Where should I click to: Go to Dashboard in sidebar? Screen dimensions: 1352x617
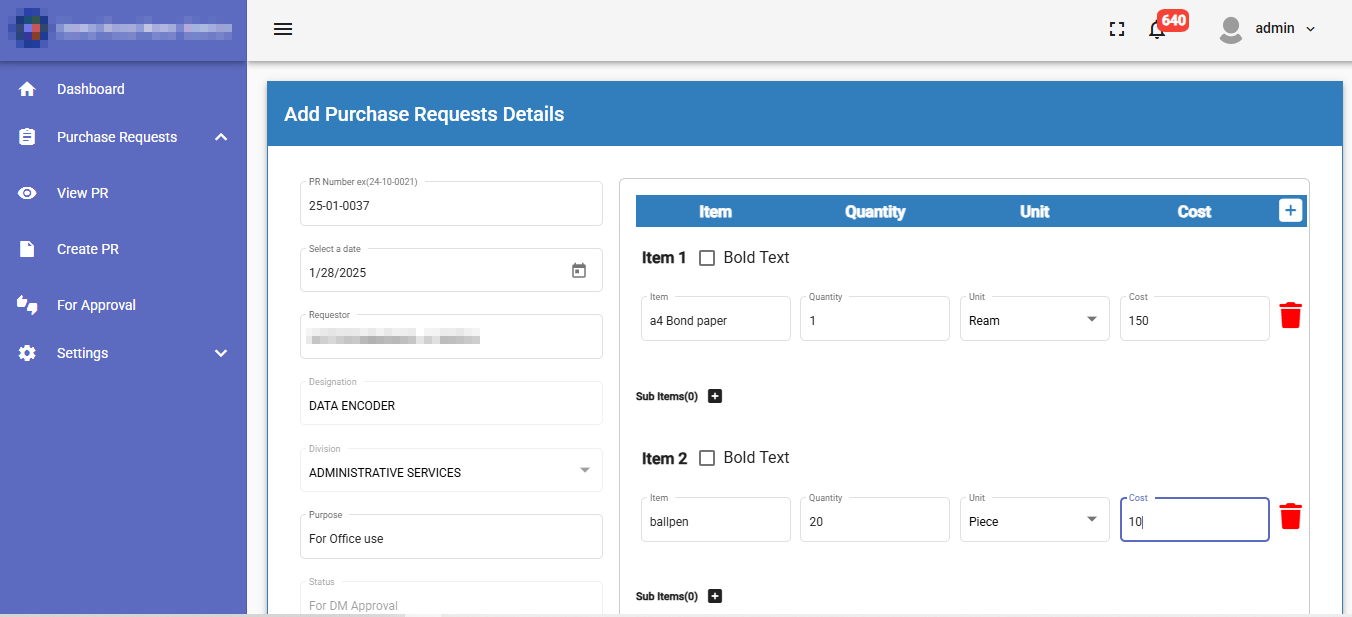pos(90,89)
